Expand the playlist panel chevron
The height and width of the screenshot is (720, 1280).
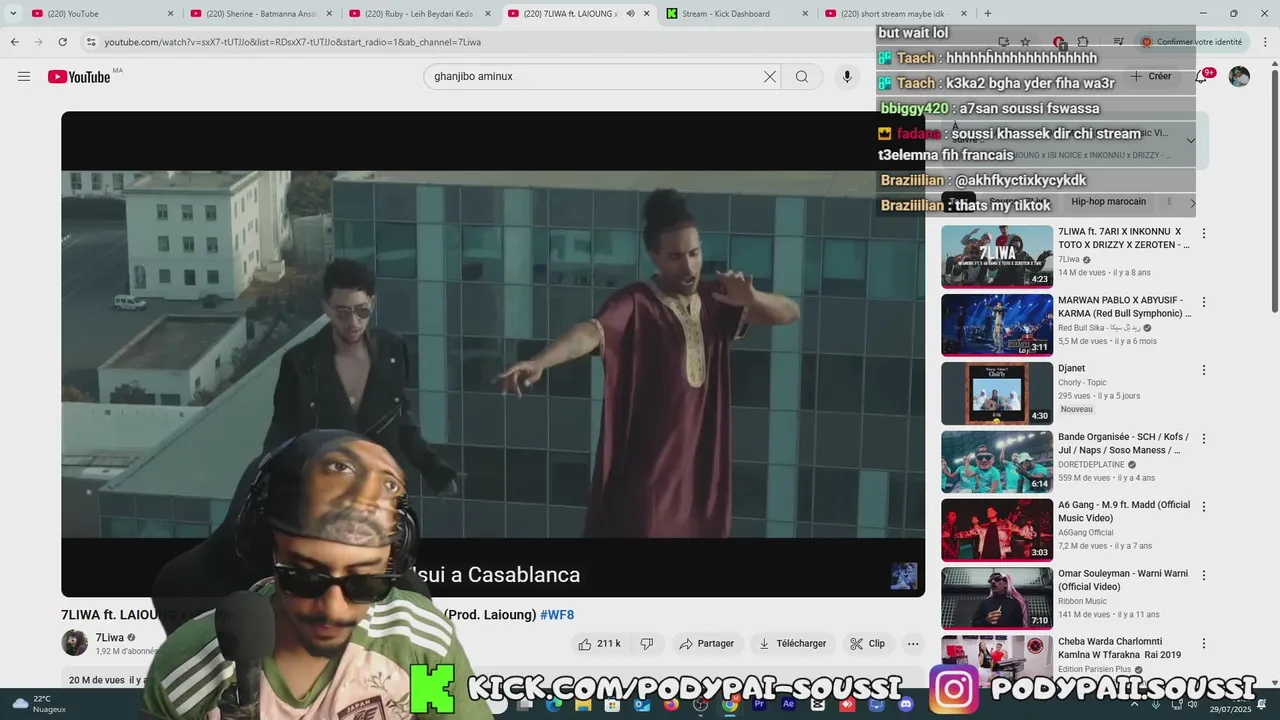pos(1190,140)
